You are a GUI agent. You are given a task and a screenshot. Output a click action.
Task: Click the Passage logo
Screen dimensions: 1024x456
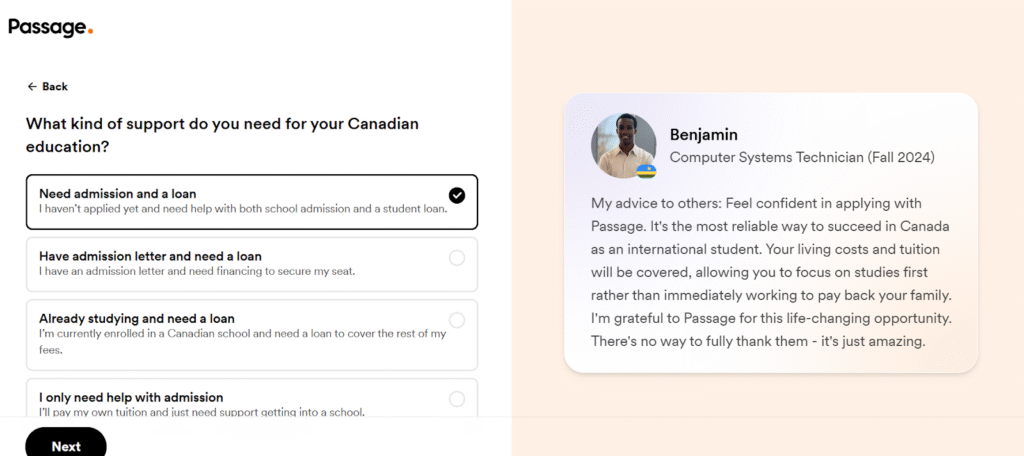pos(50,27)
